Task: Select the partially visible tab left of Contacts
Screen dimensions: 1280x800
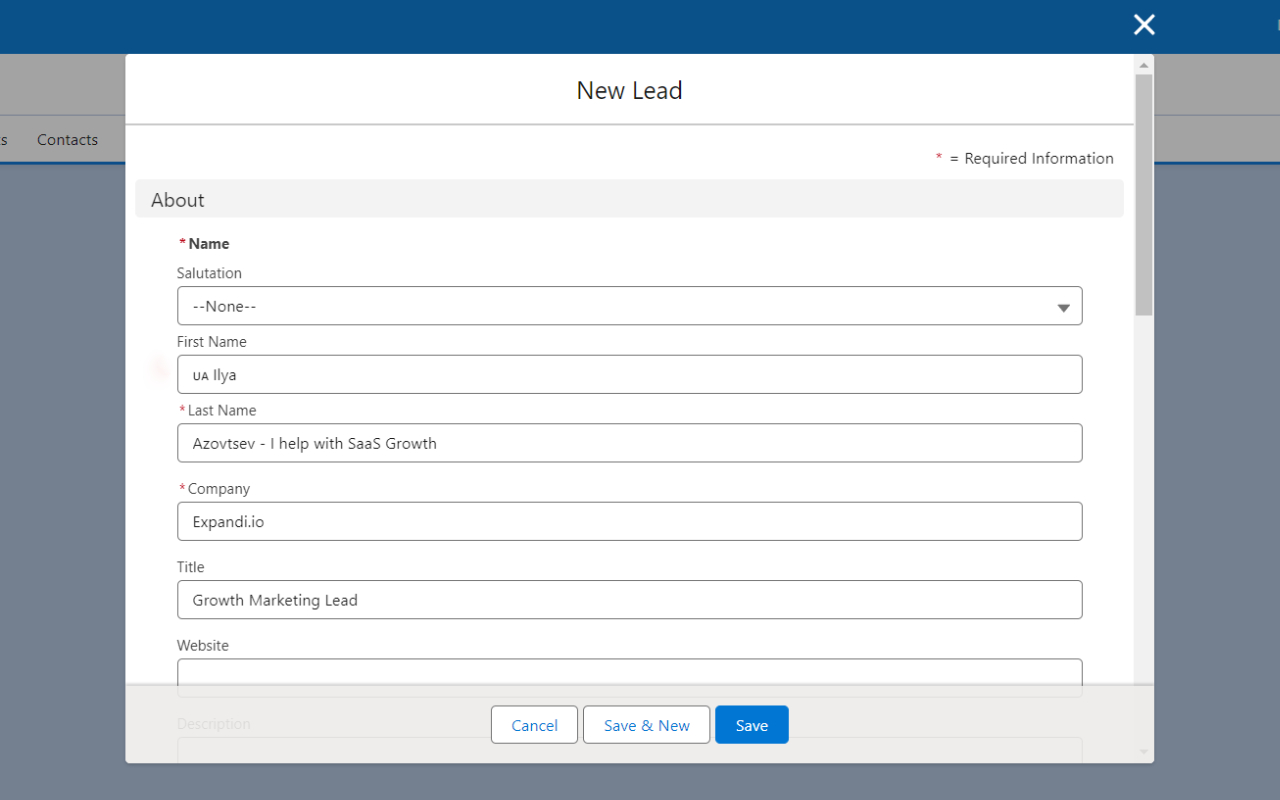Action: click(x=5, y=139)
